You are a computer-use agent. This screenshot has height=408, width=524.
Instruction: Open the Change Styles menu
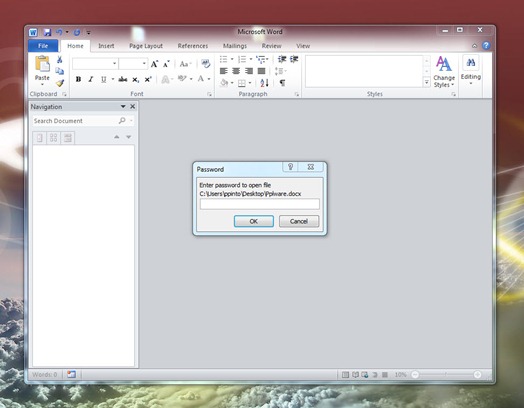pos(444,72)
